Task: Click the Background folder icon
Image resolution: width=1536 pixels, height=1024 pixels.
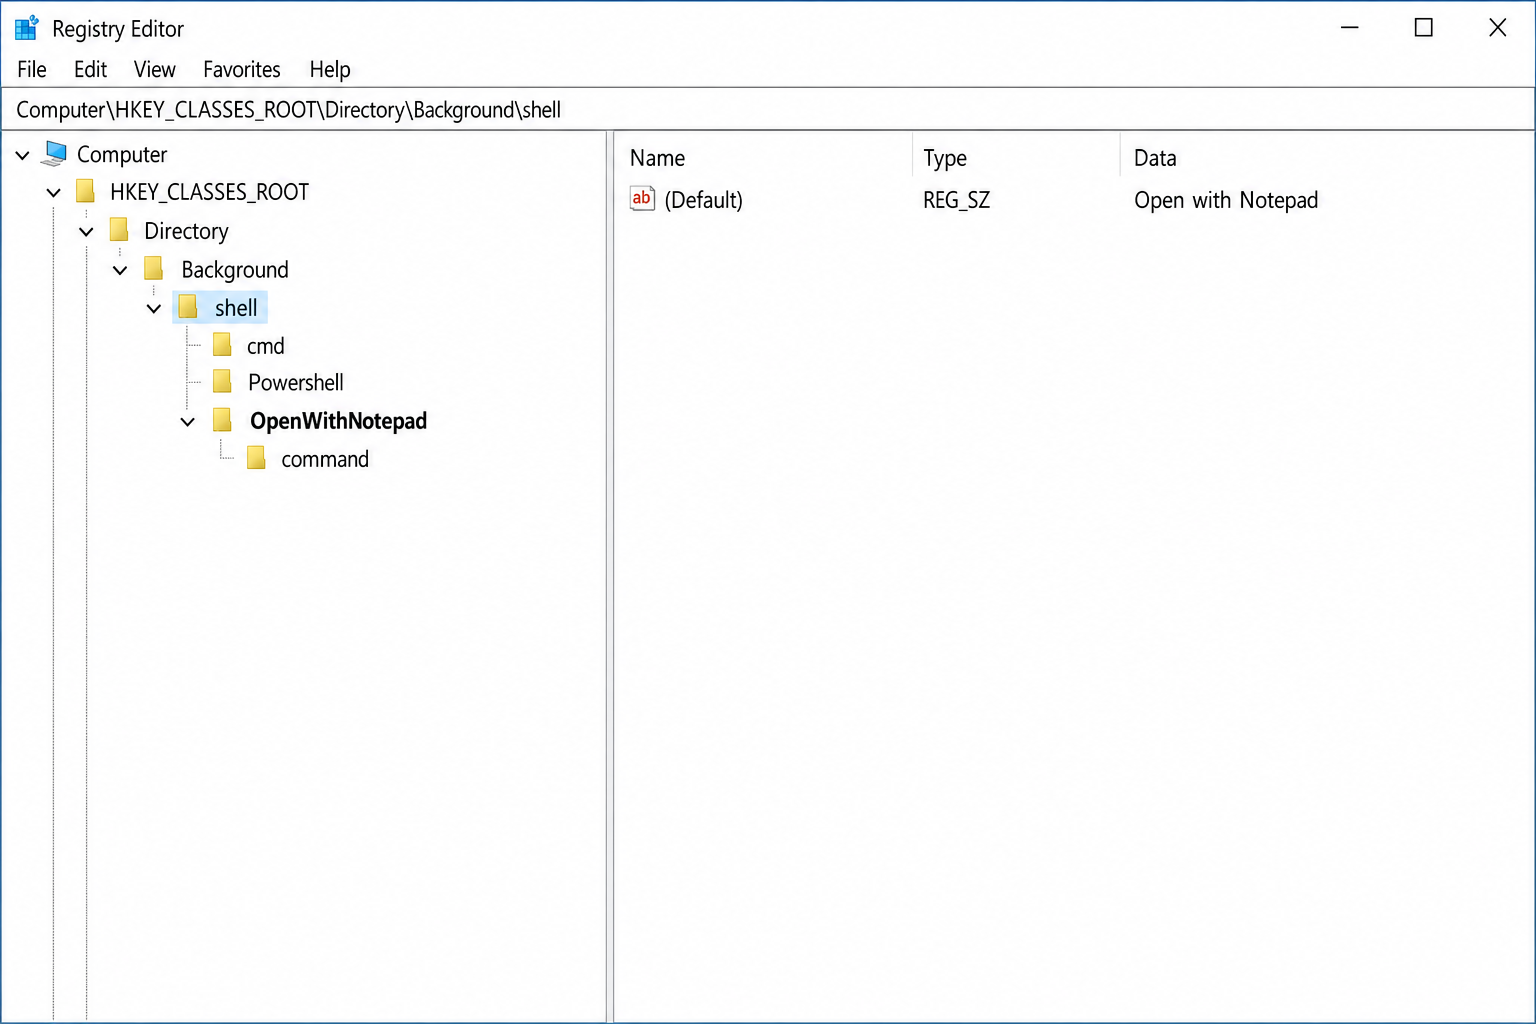Action: pyautogui.click(x=154, y=269)
